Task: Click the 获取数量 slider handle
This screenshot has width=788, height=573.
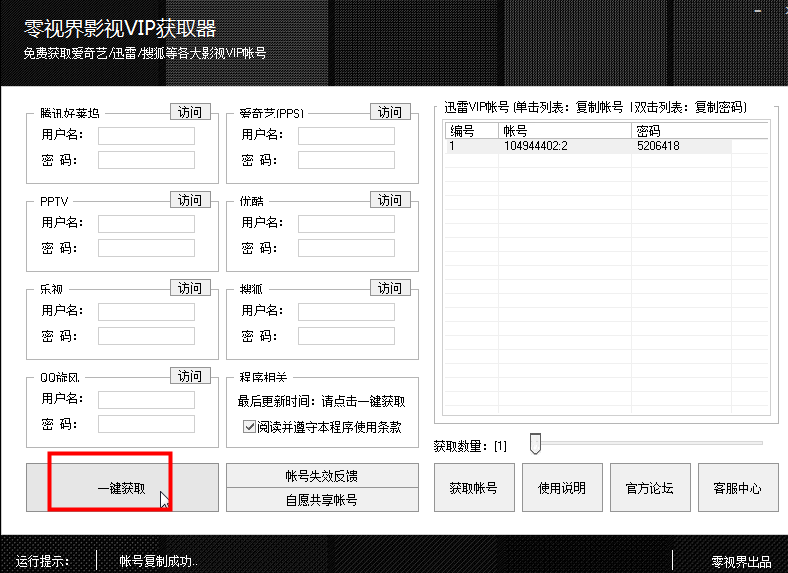Action: (535, 443)
